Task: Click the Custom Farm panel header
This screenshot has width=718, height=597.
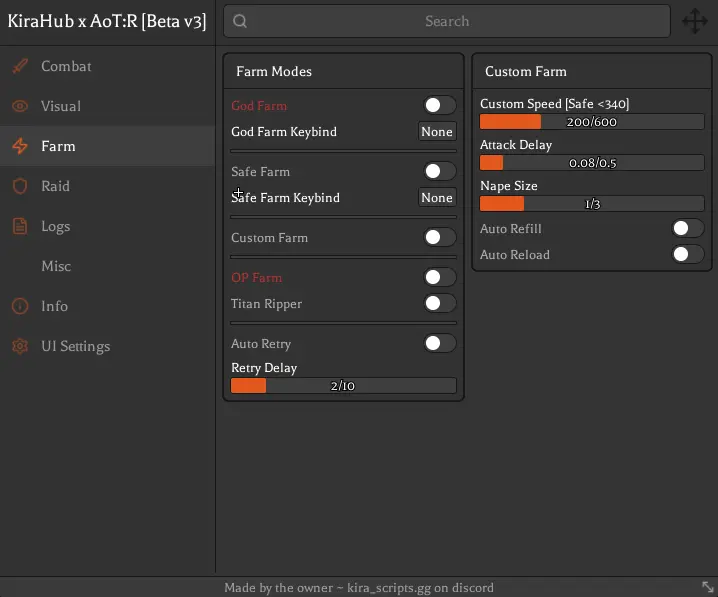Action: click(592, 71)
